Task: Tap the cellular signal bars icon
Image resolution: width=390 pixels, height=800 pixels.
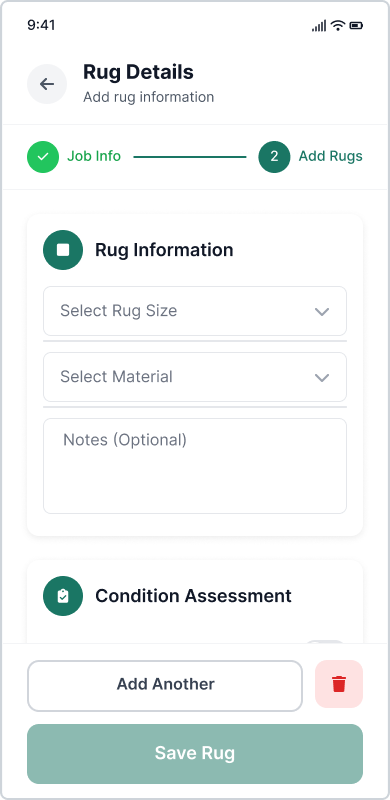Action: (319, 26)
